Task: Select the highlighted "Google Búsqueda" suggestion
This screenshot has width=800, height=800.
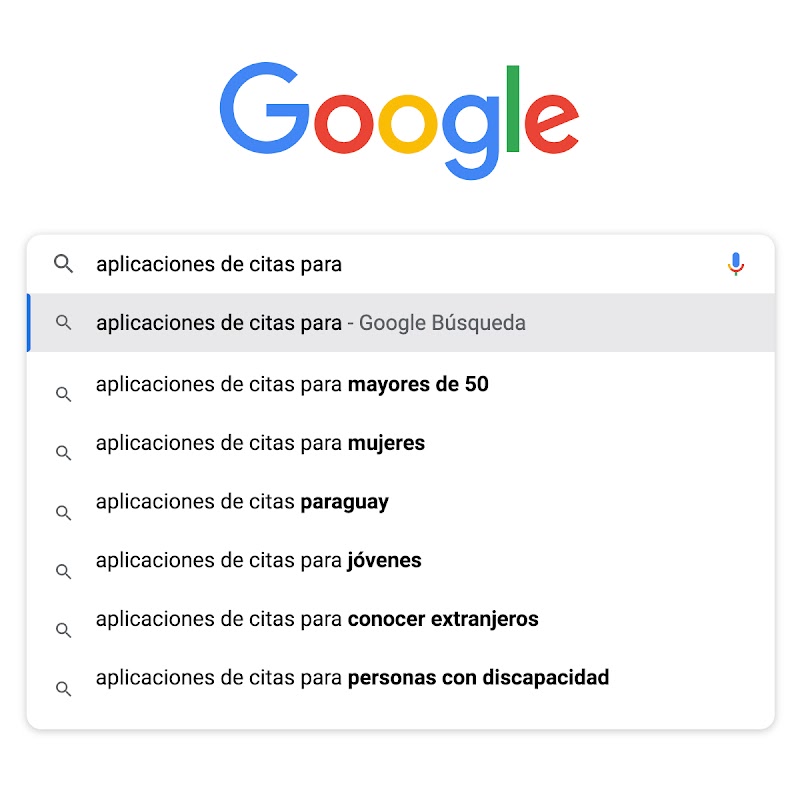Action: coord(312,323)
